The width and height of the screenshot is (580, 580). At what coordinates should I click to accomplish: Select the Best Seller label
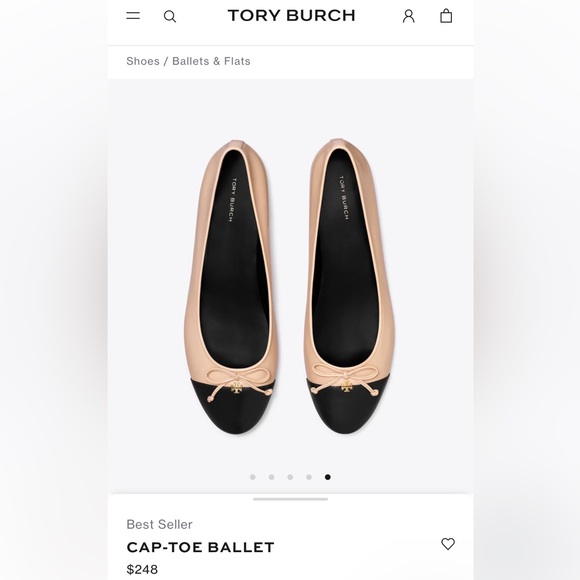(x=159, y=524)
